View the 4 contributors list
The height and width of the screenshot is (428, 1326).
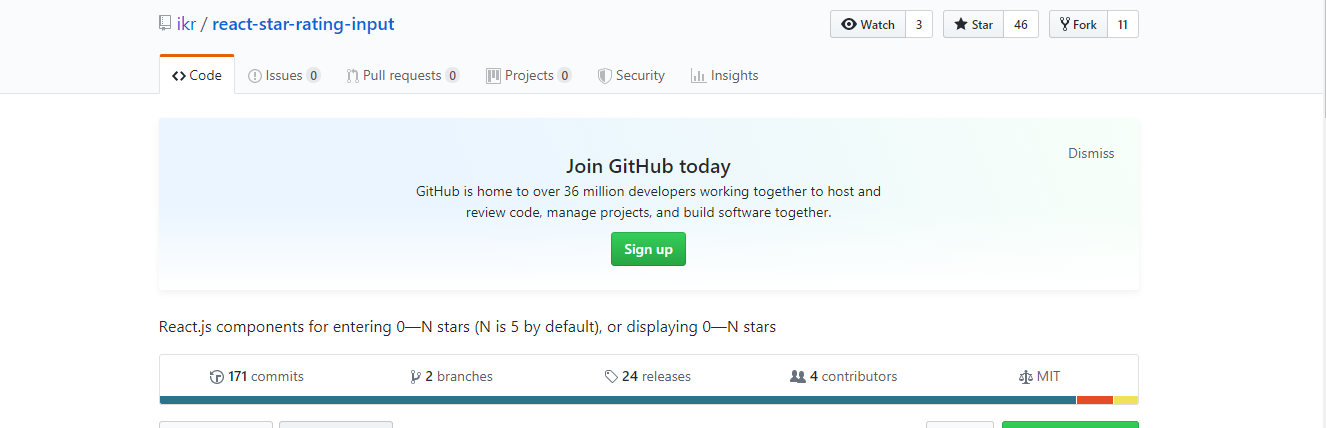[844, 376]
